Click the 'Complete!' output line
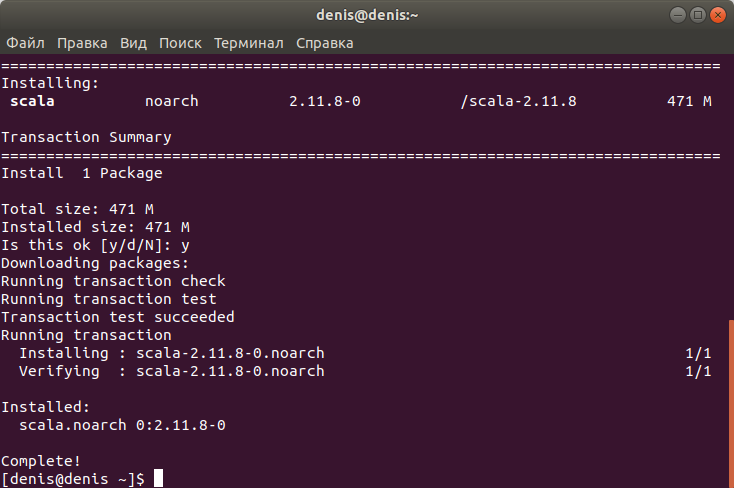The width and height of the screenshot is (734, 488). (x=41, y=461)
